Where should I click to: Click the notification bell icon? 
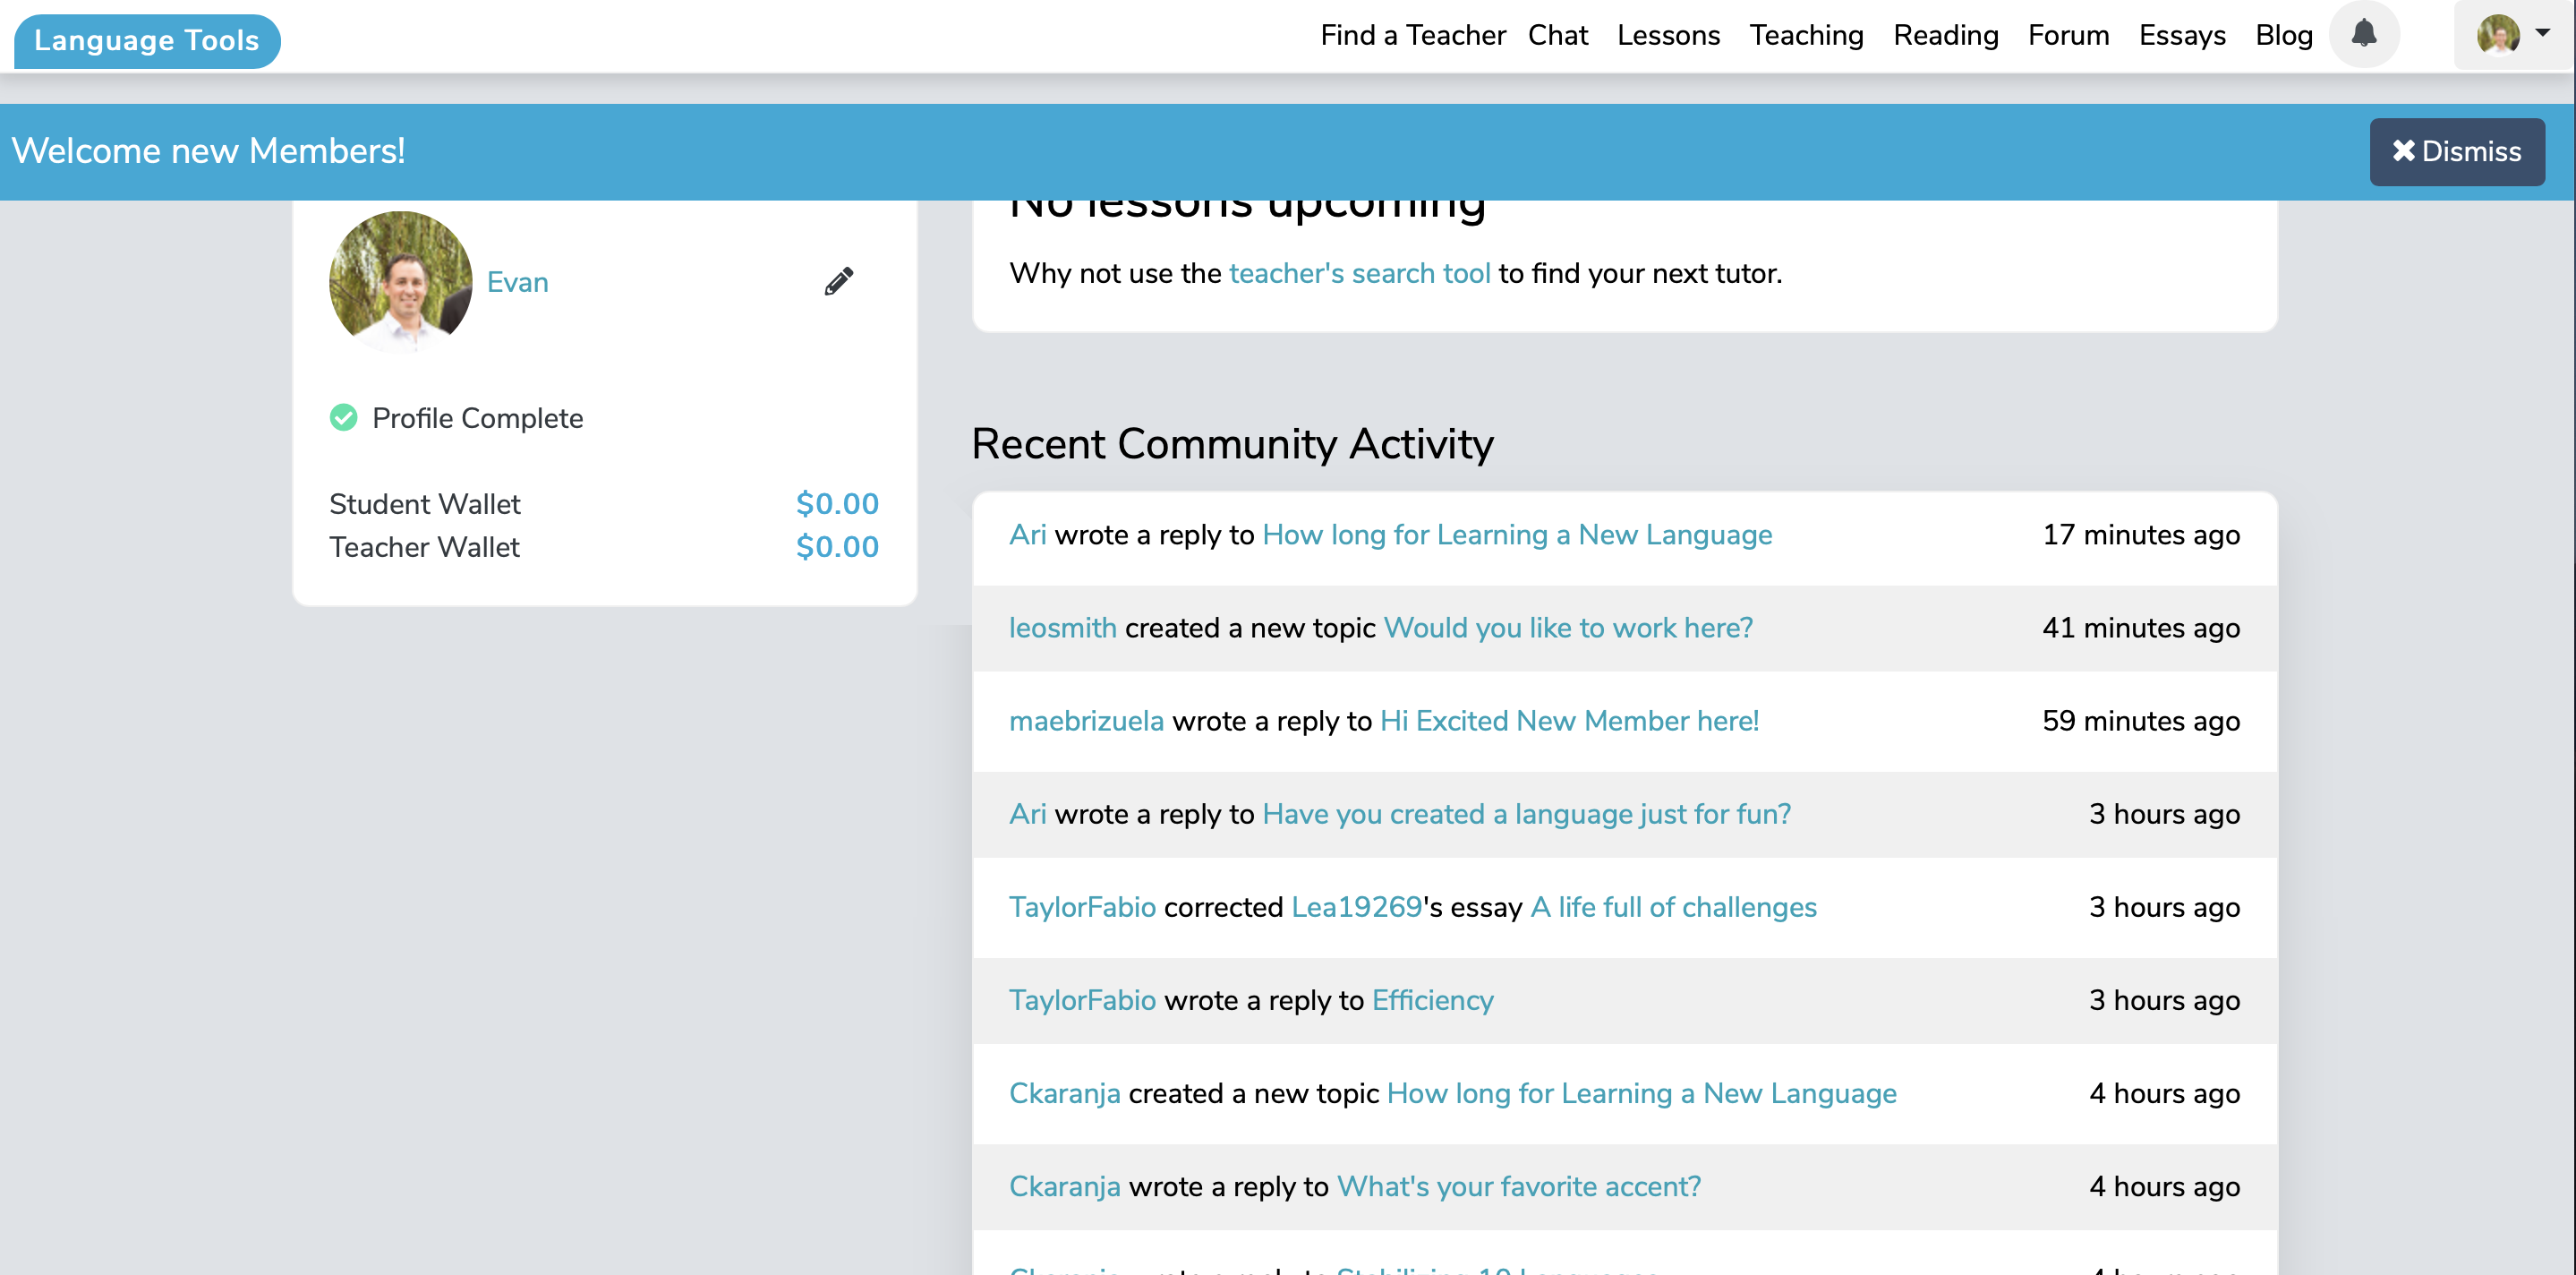pyautogui.click(x=2363, y=35)
